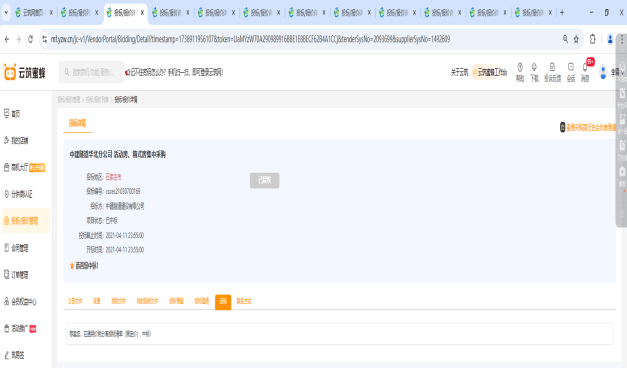Click the tender region value in red
Image resolution: width=627 pixels, height=368 pixels.
(113, 177)
